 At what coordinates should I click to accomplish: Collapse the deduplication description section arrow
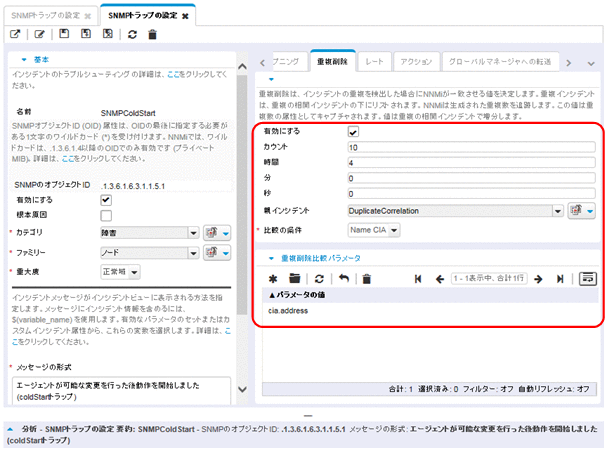(x=271, y=79)
